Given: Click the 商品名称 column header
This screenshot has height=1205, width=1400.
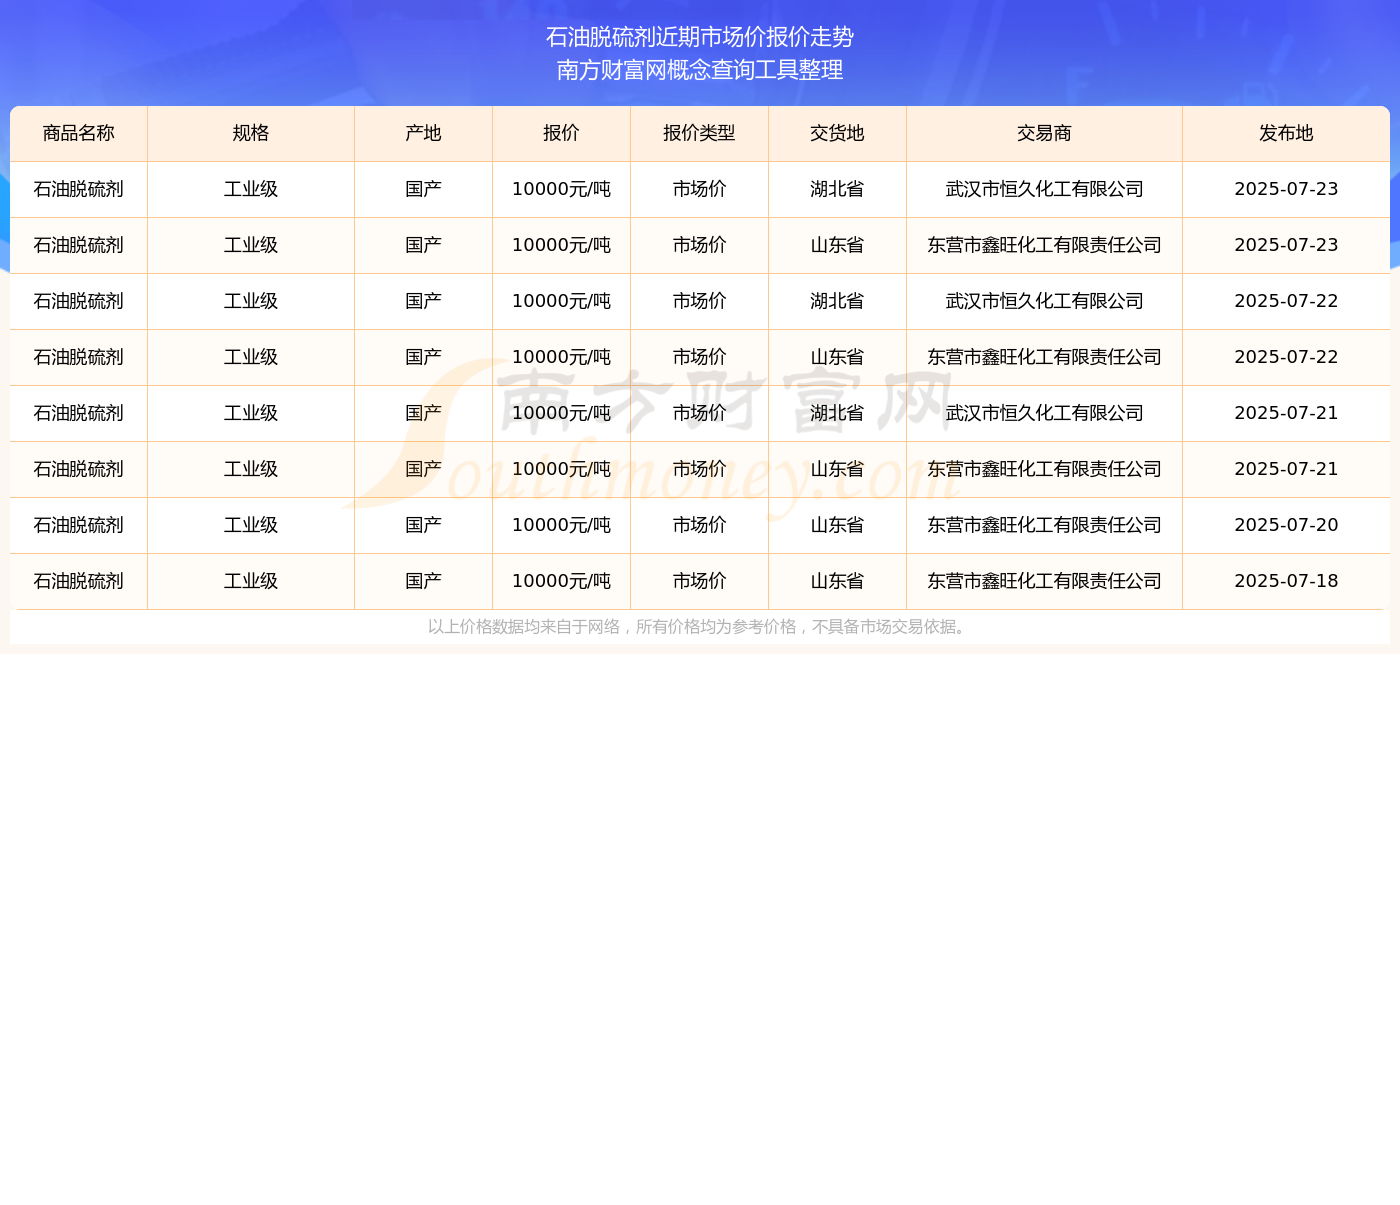Looking at the screenshot, I should (x=79, y=133).
